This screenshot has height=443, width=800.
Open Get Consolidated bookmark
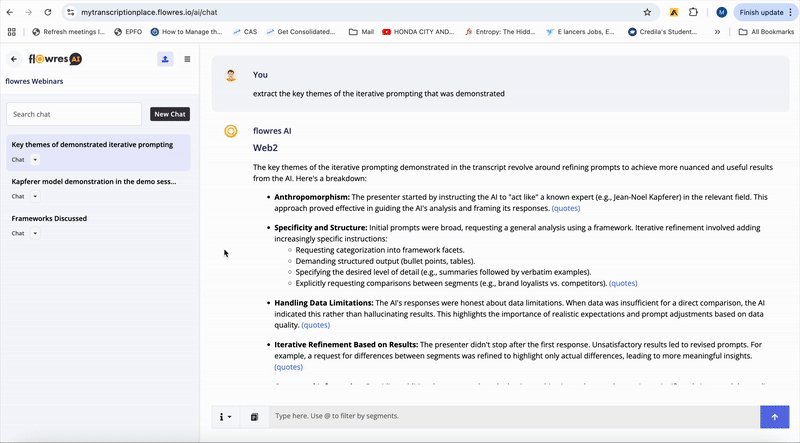pos(301,32)
